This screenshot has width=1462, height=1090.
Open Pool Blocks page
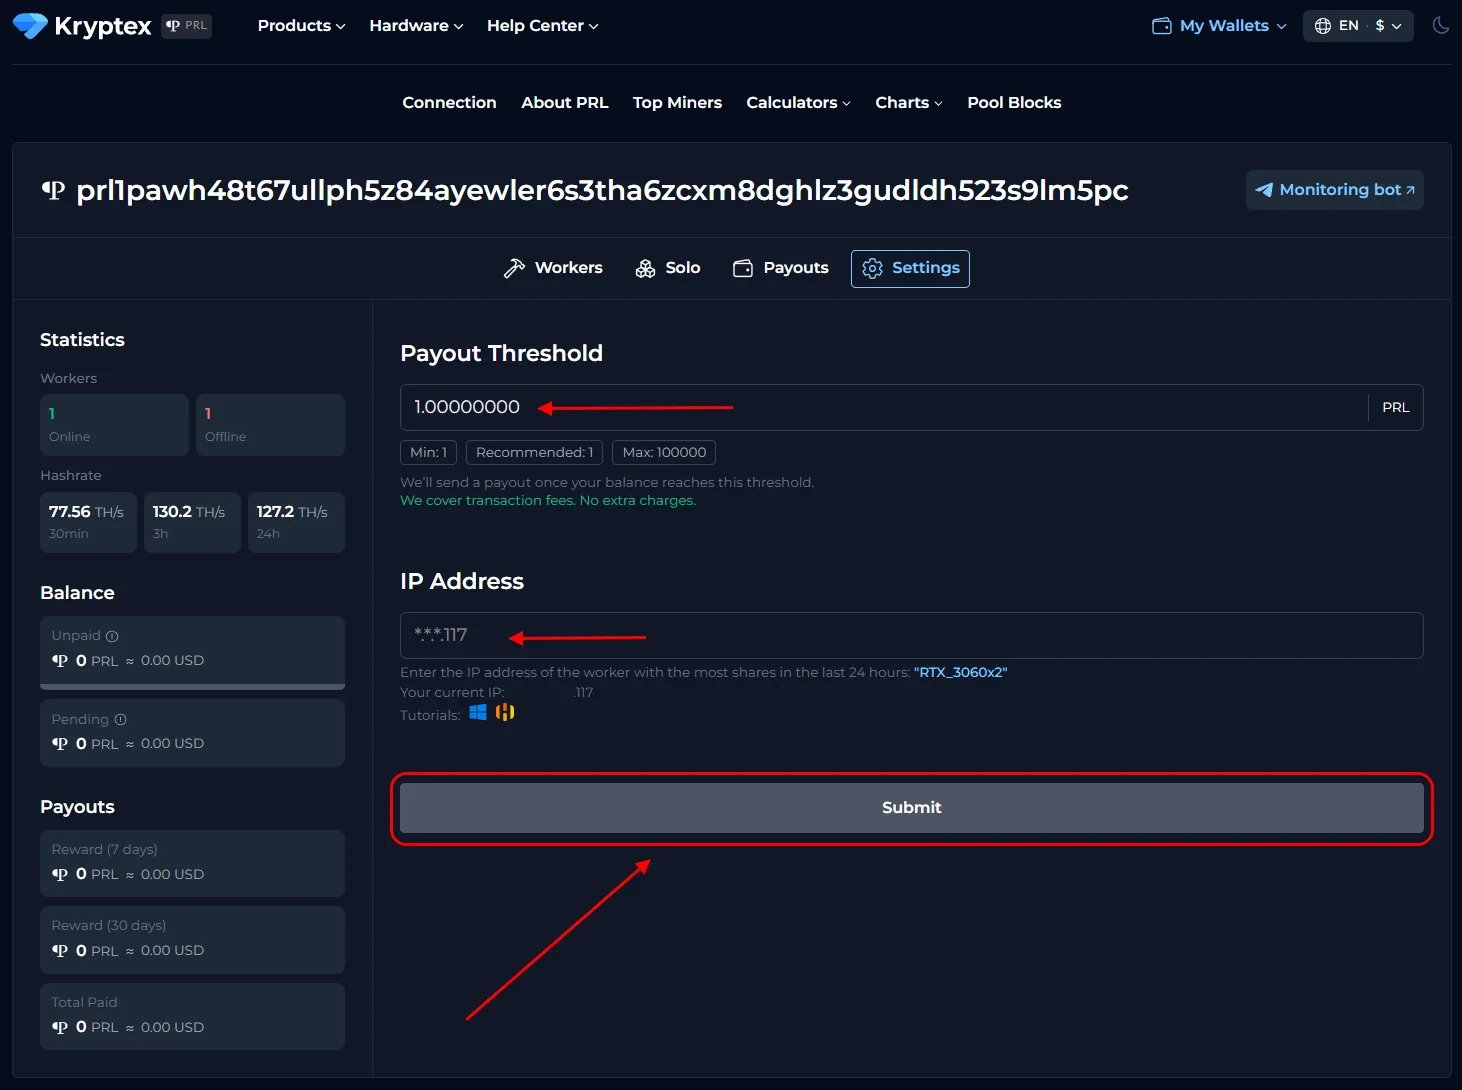(x=1014, y=103)
